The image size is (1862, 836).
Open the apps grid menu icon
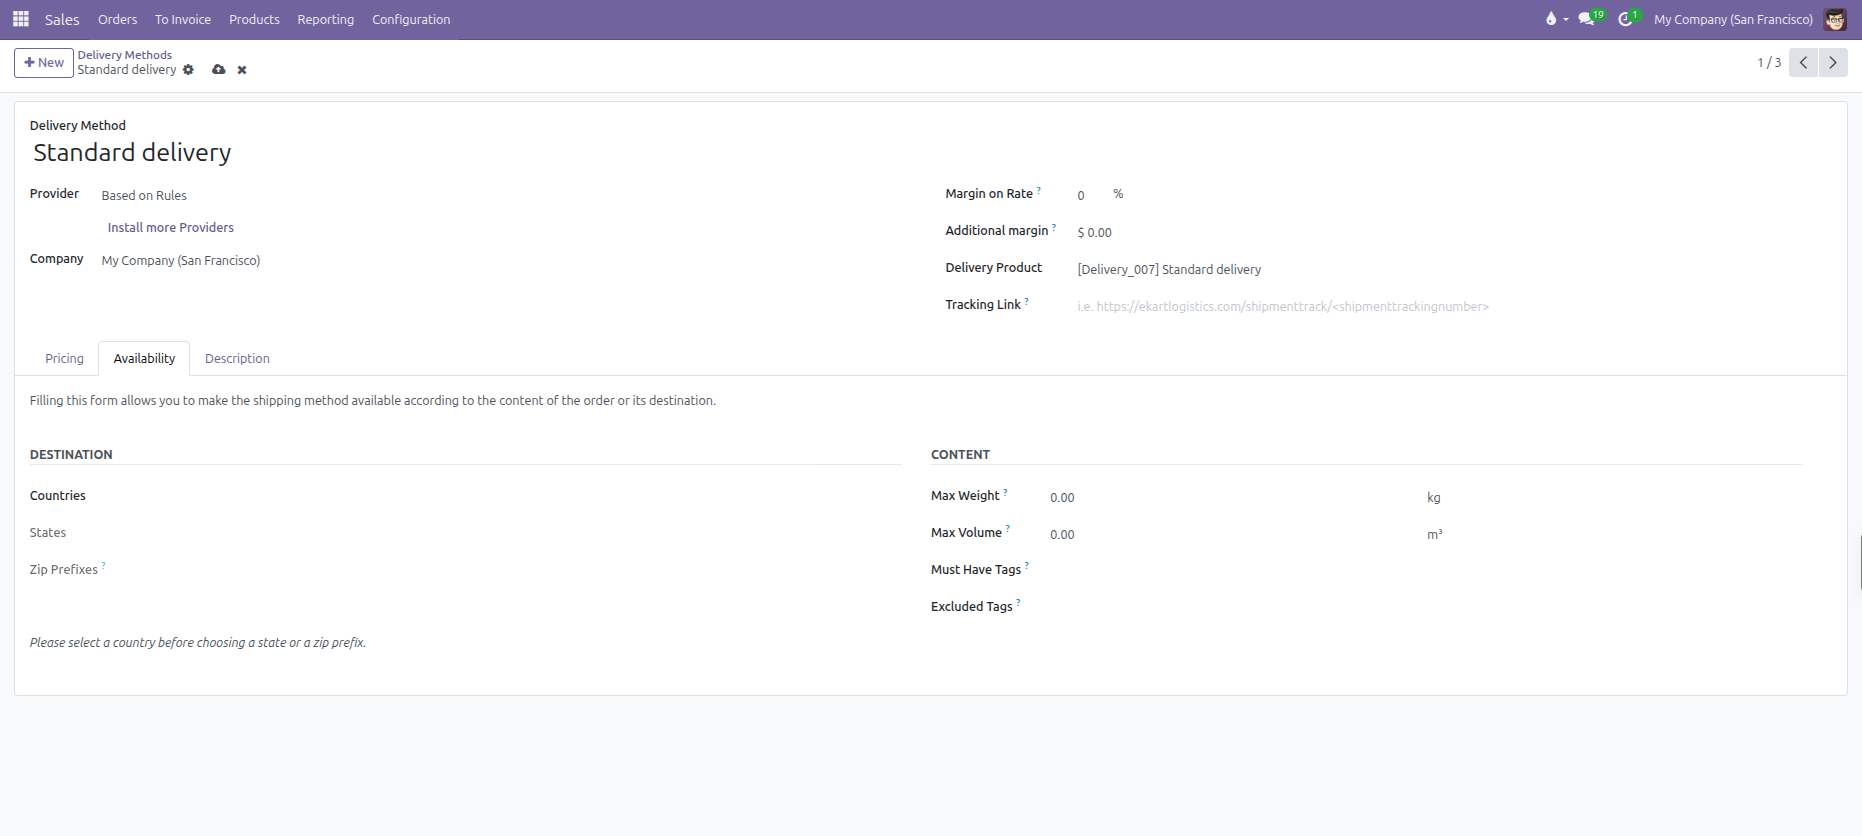[x=20, y=19]
